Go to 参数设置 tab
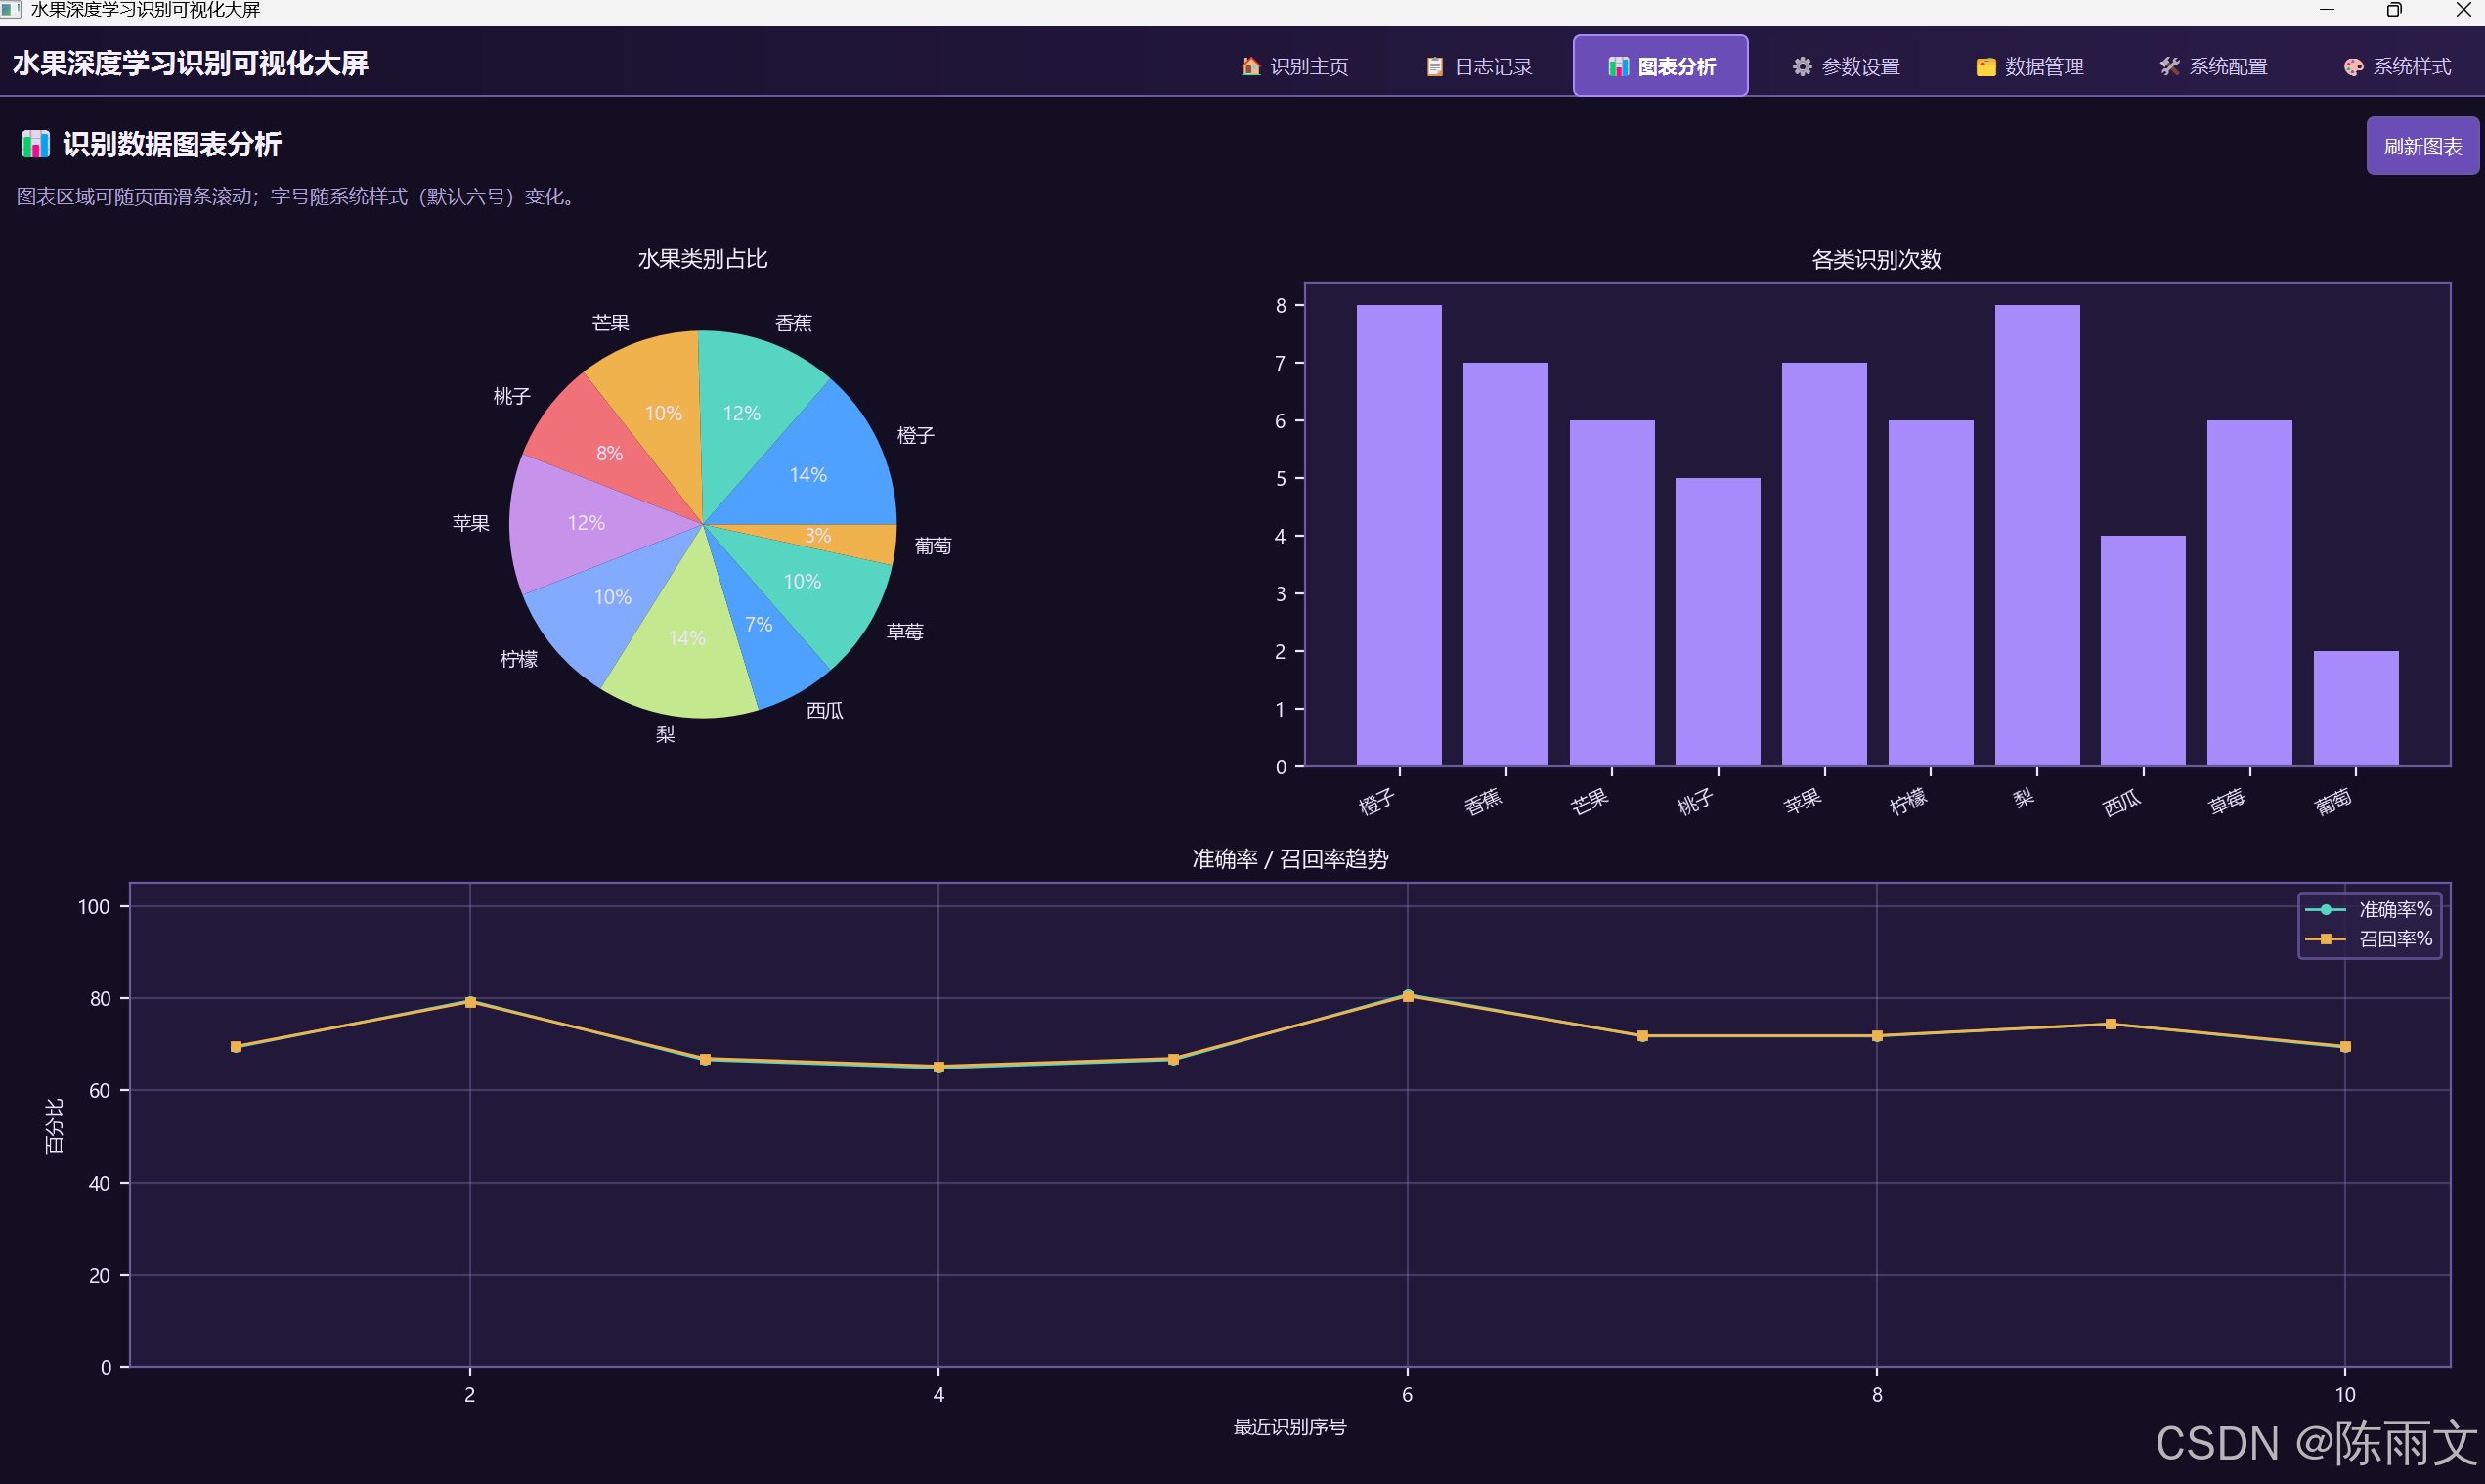2485x1484 pixels. 1845,66
